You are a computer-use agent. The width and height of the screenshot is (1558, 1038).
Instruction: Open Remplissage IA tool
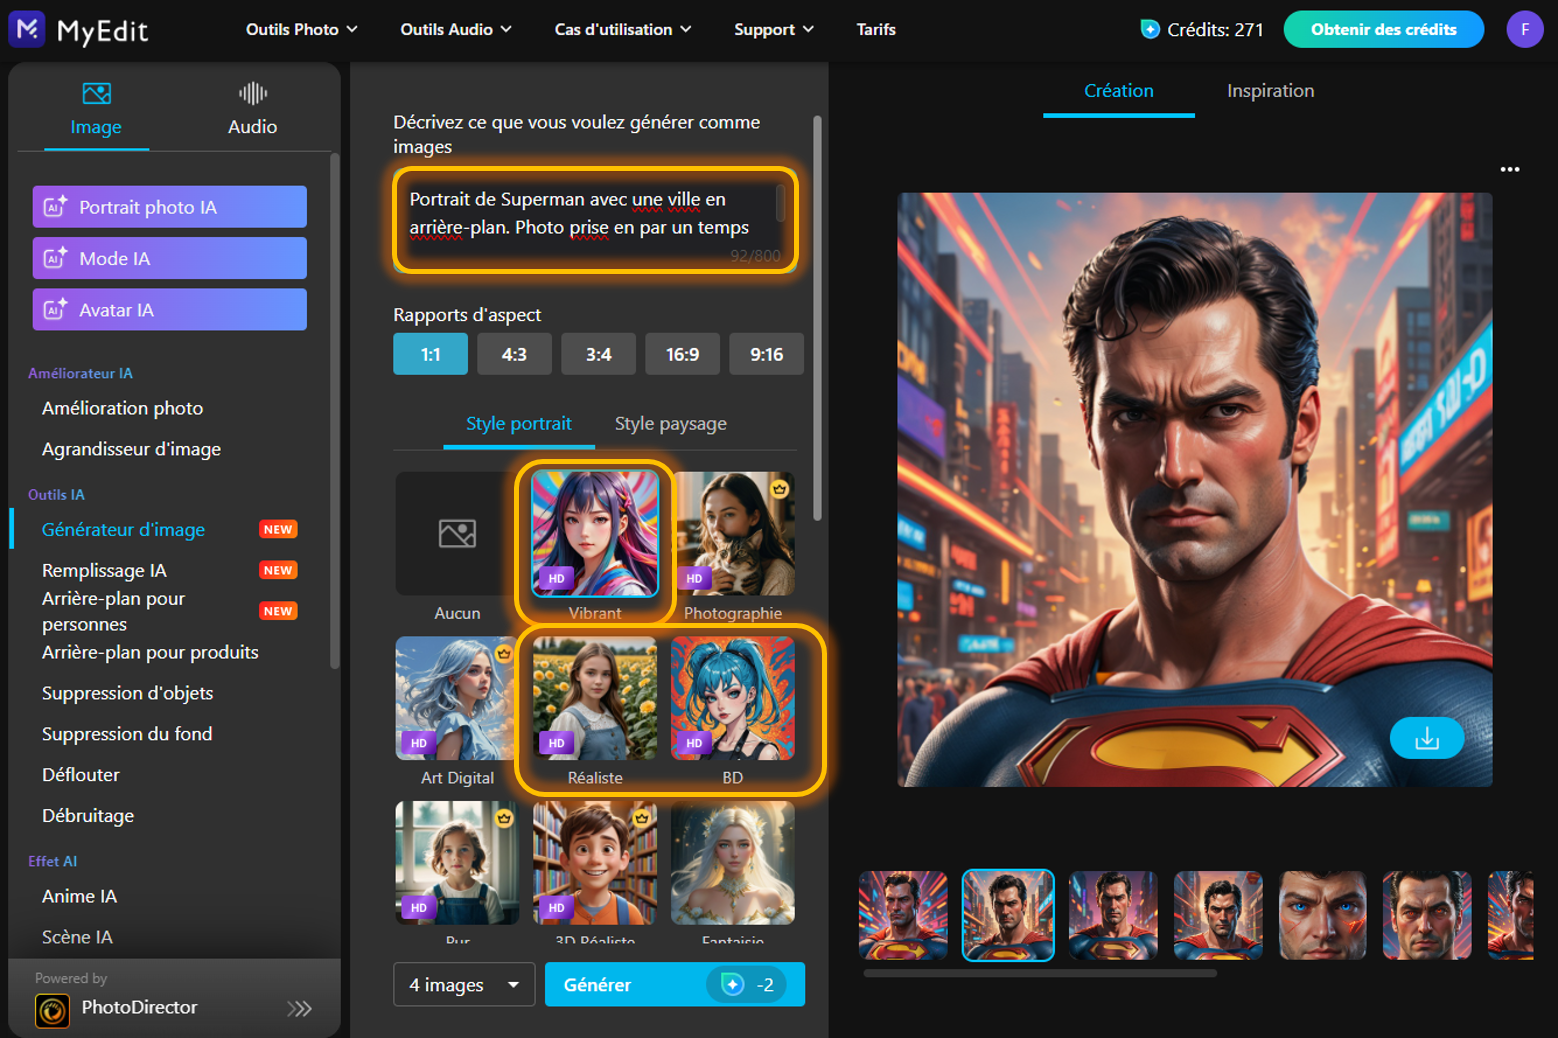(x=104, y=570)
